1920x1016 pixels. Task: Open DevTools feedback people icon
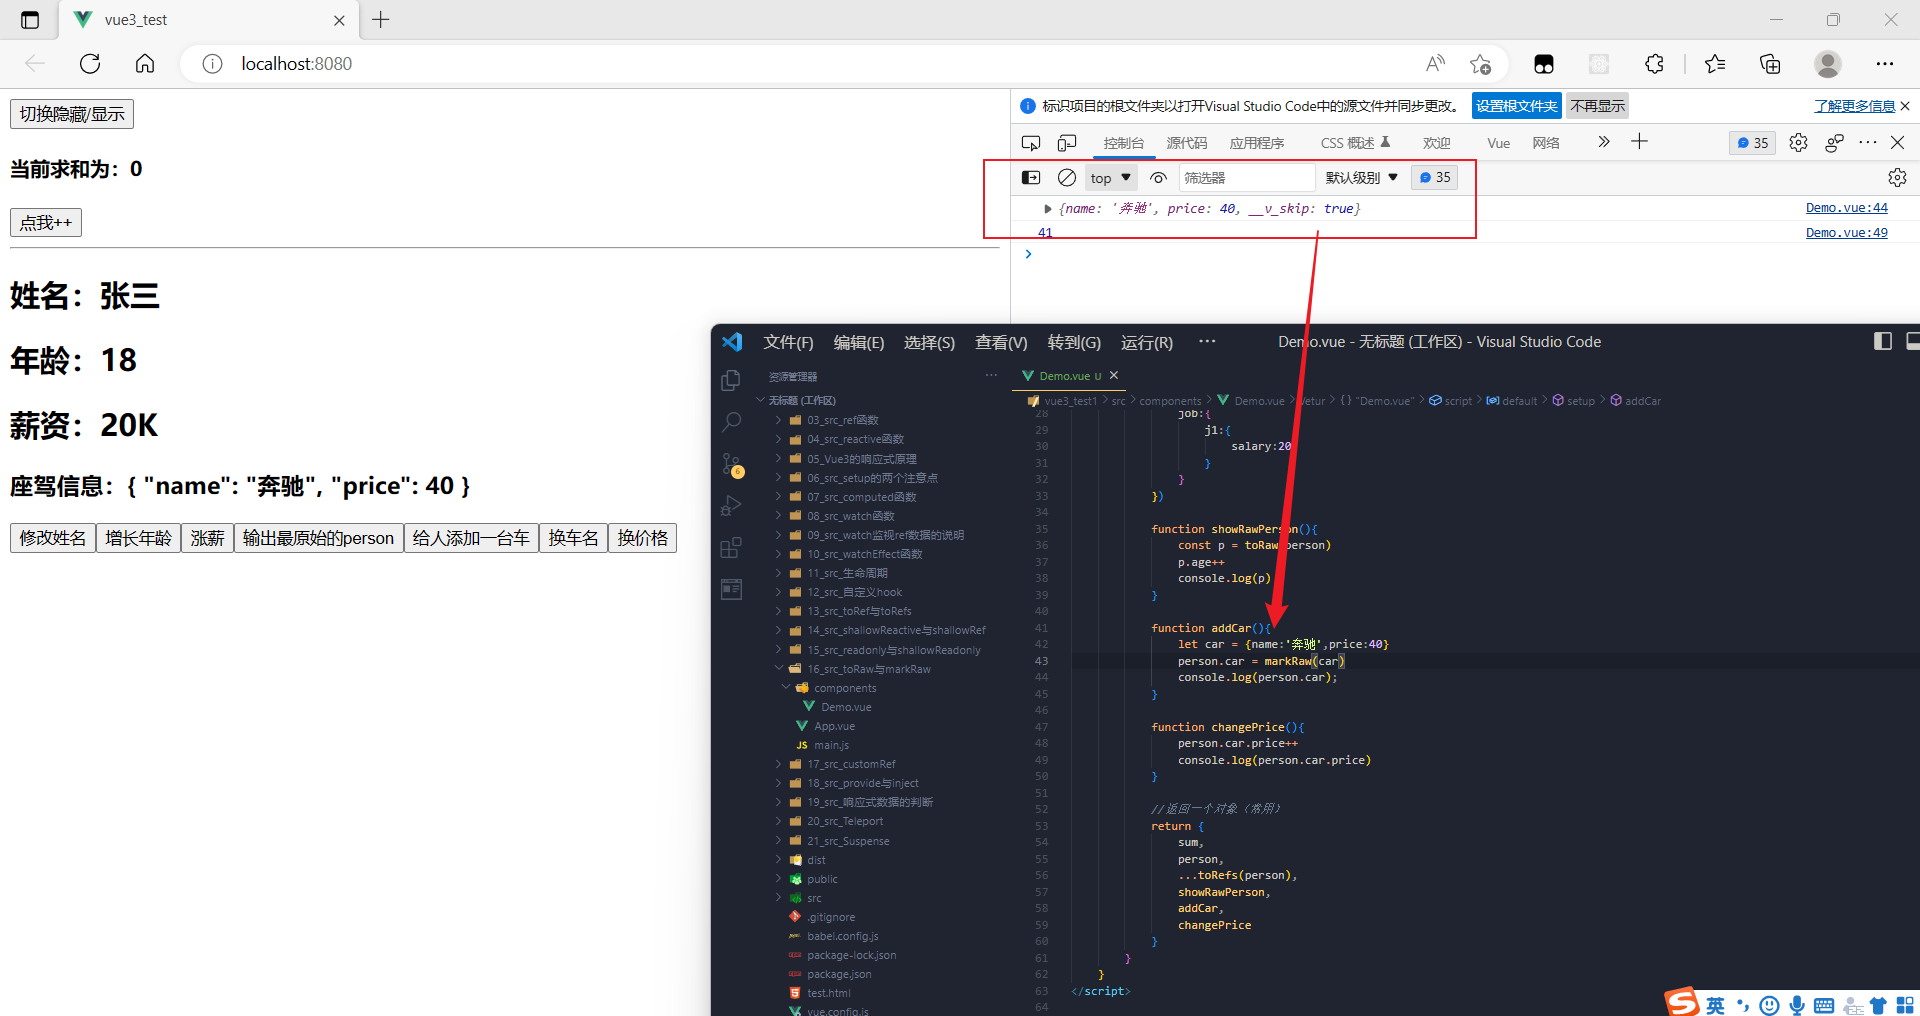1834,143
